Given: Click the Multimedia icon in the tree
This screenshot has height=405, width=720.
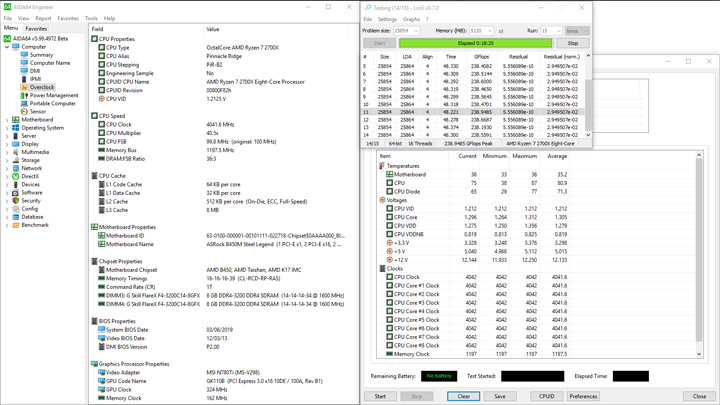Looking at the screenshot, I should (16, 152).
